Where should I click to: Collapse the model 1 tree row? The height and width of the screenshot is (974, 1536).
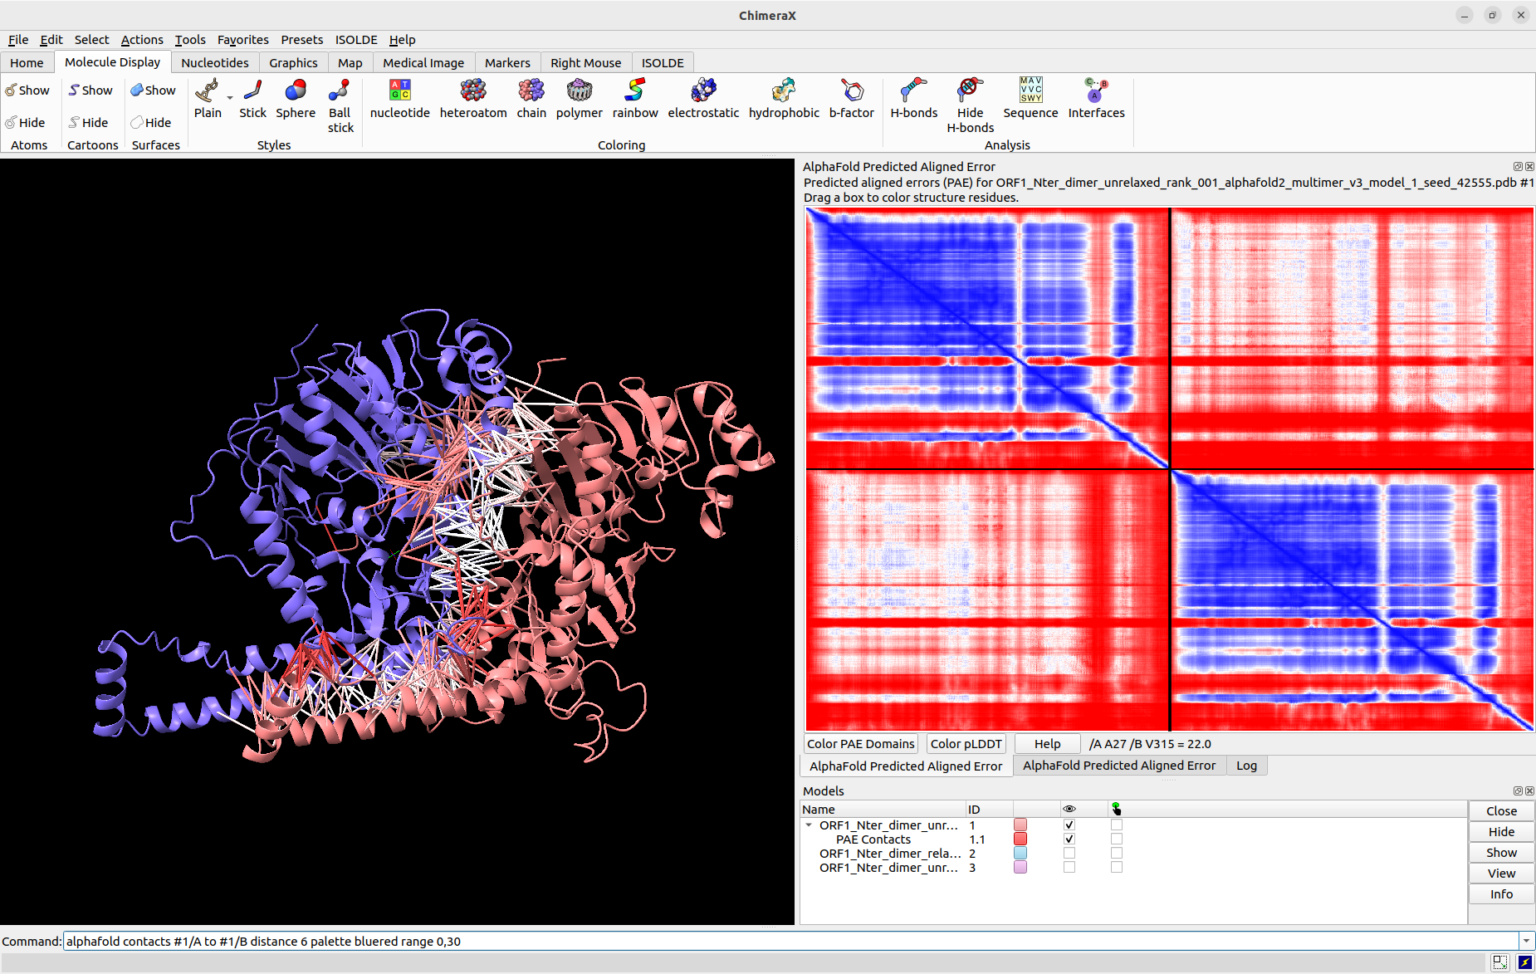[x=809, y=825]
